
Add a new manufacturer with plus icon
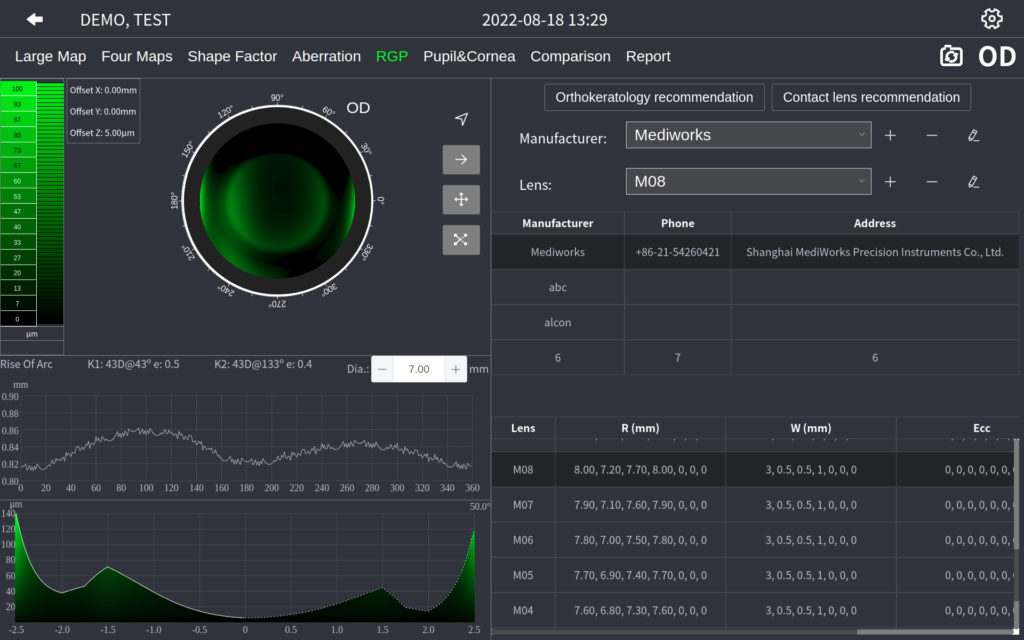point(890,135)
